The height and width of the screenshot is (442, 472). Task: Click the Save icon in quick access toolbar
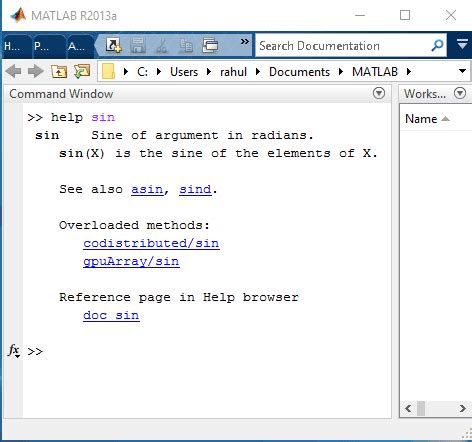click(138, 45)
